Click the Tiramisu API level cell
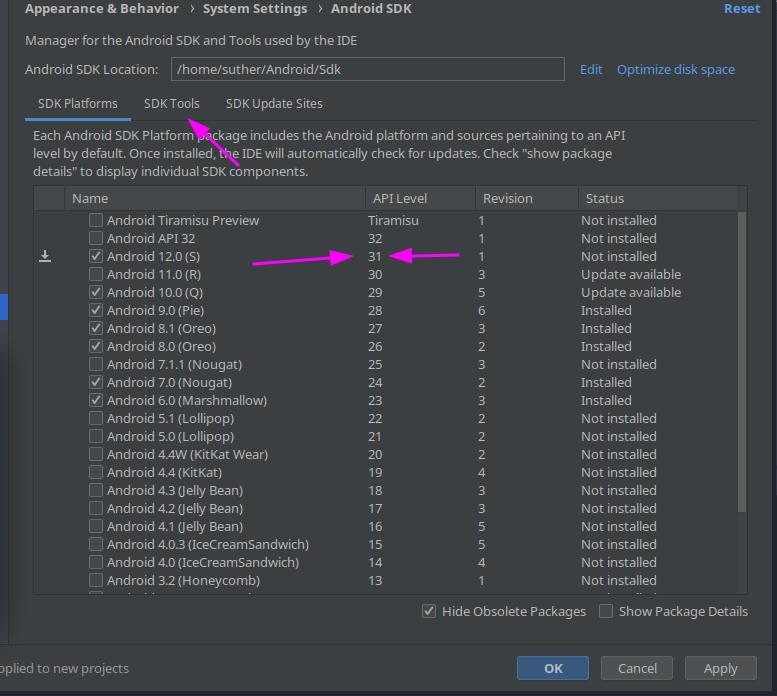This screenshot has width=777, height=696. [x=393, y=220]
